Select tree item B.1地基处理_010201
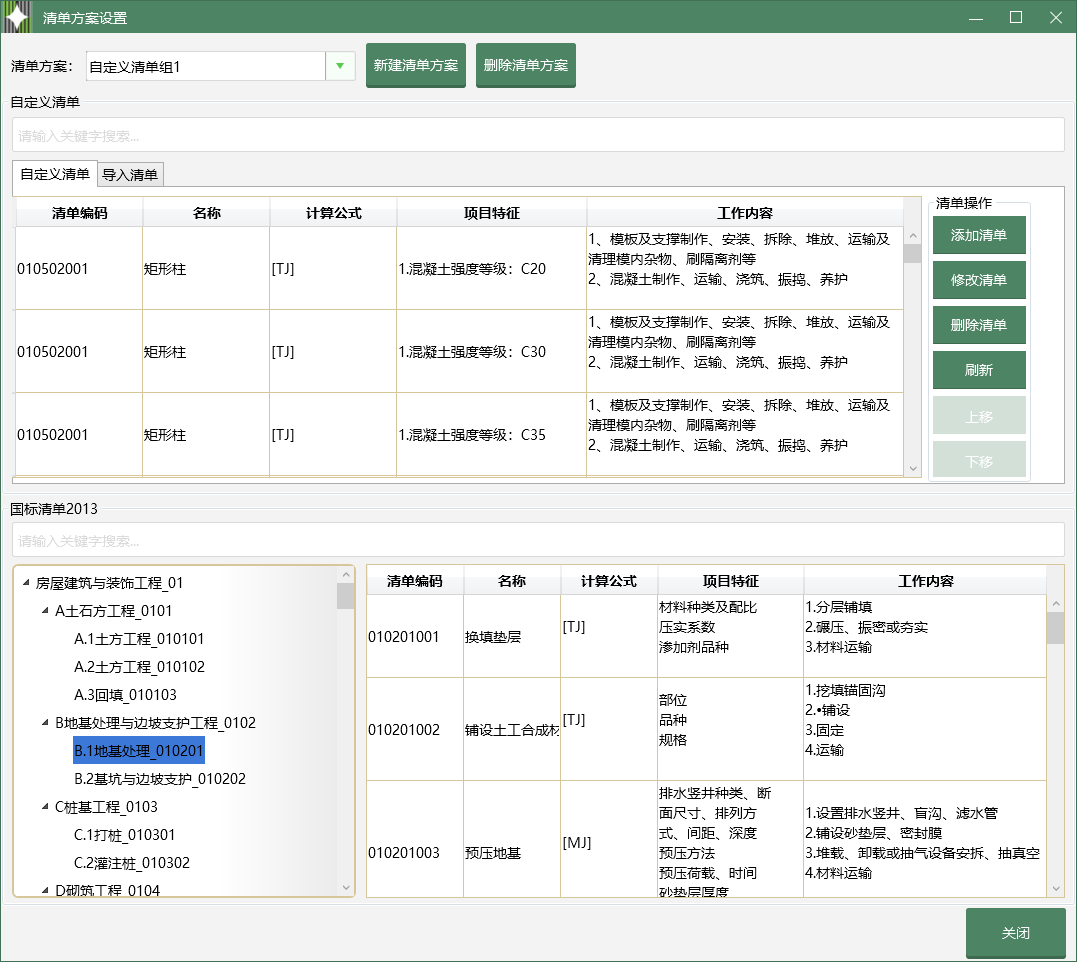Screen dimensions: 1077x962 139,751
